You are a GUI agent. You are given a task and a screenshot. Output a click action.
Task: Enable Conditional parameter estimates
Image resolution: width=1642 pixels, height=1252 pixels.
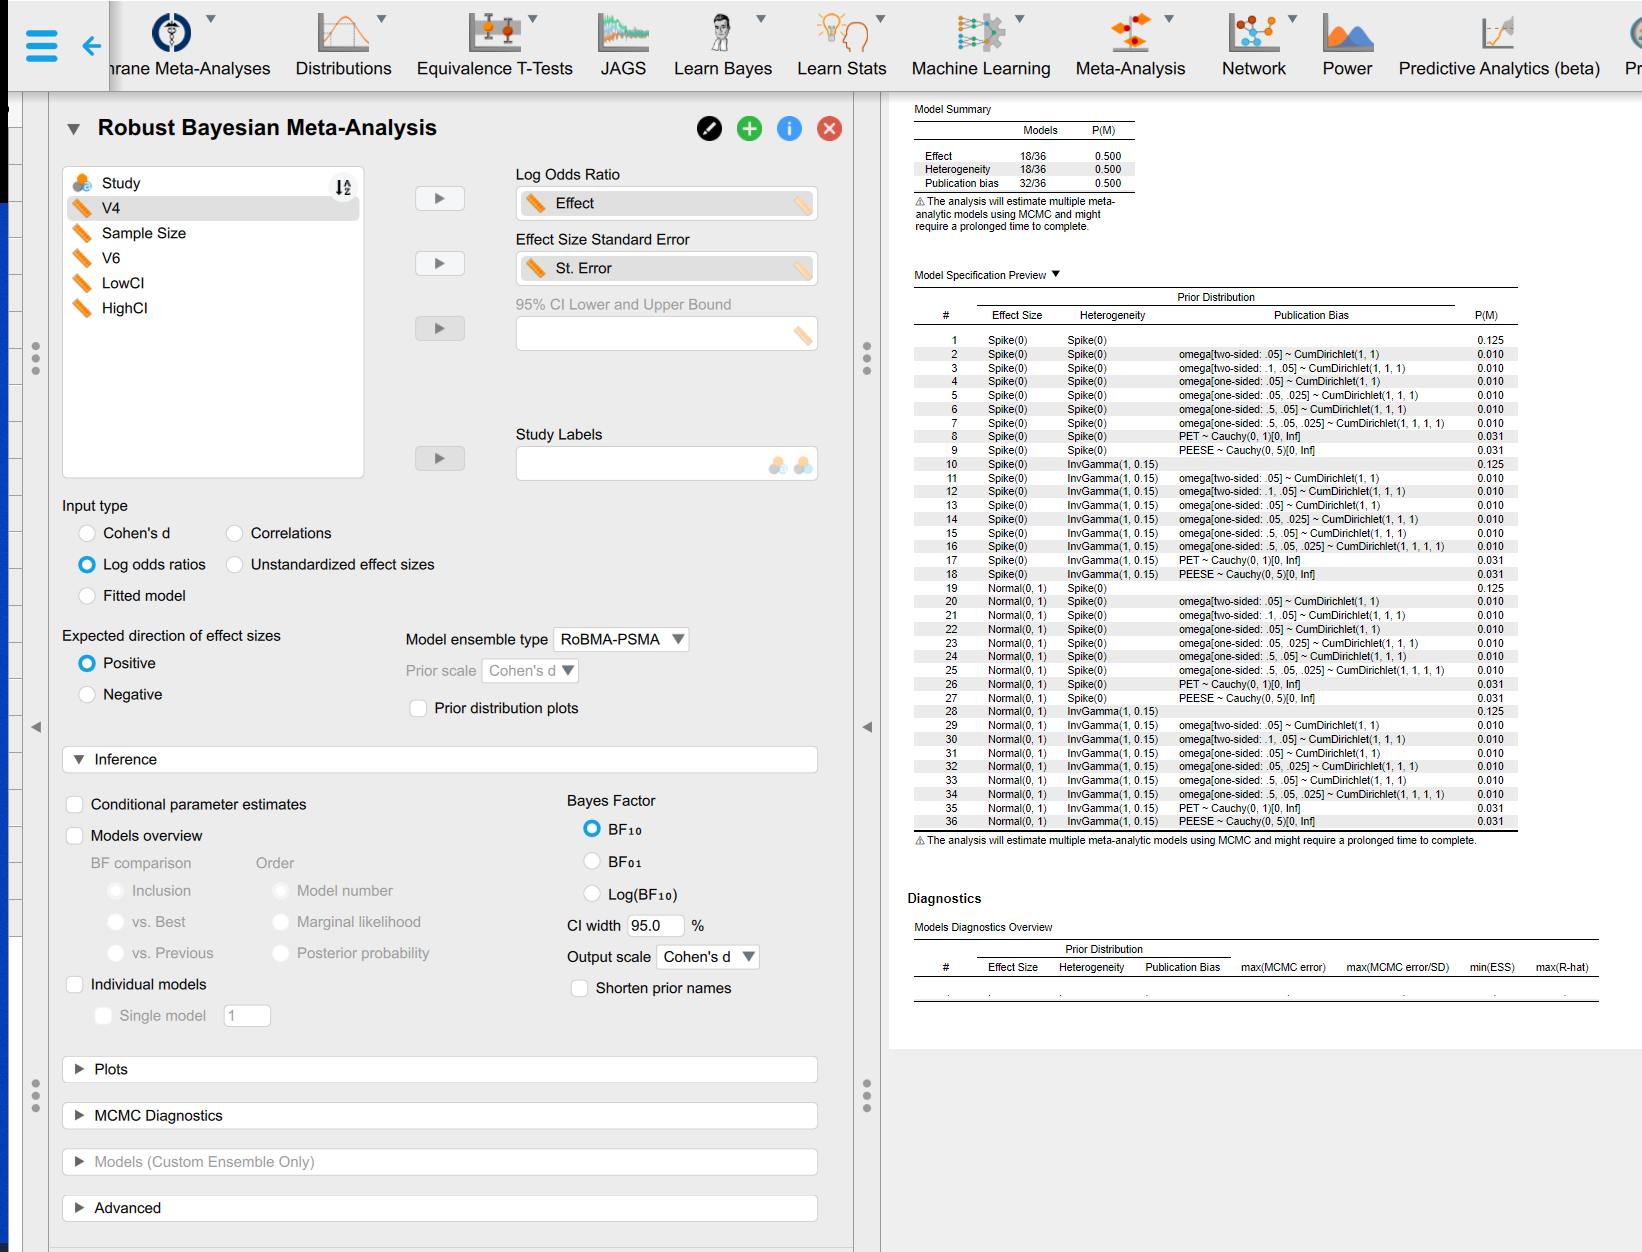coord(75,804)
